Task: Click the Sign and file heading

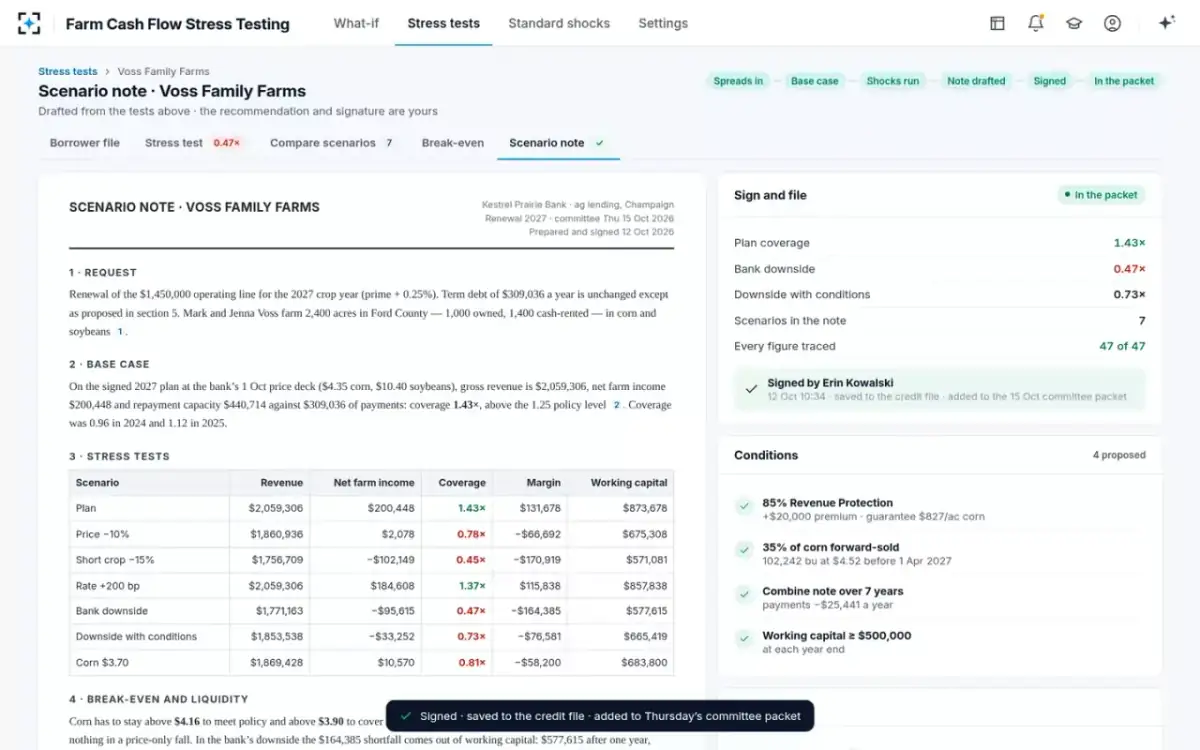Action: coord(770,195)
